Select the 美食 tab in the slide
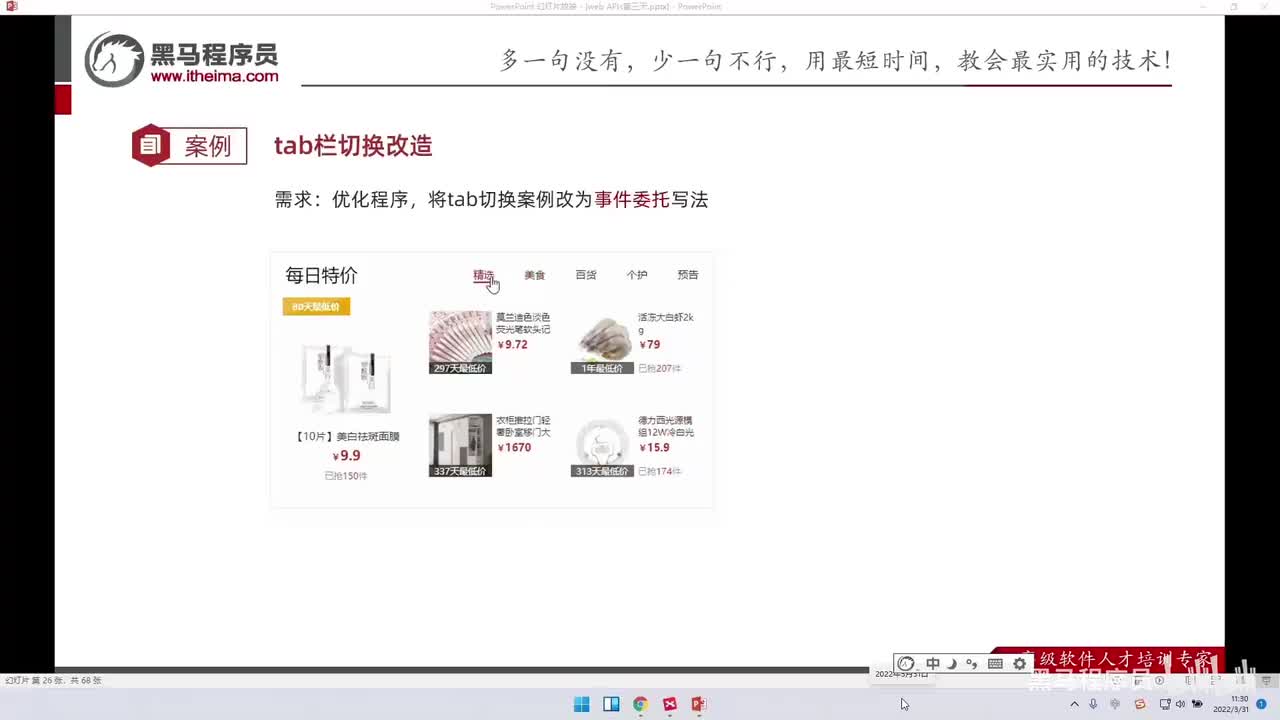This screenshot has width=1280, height=720. [535, 275]
